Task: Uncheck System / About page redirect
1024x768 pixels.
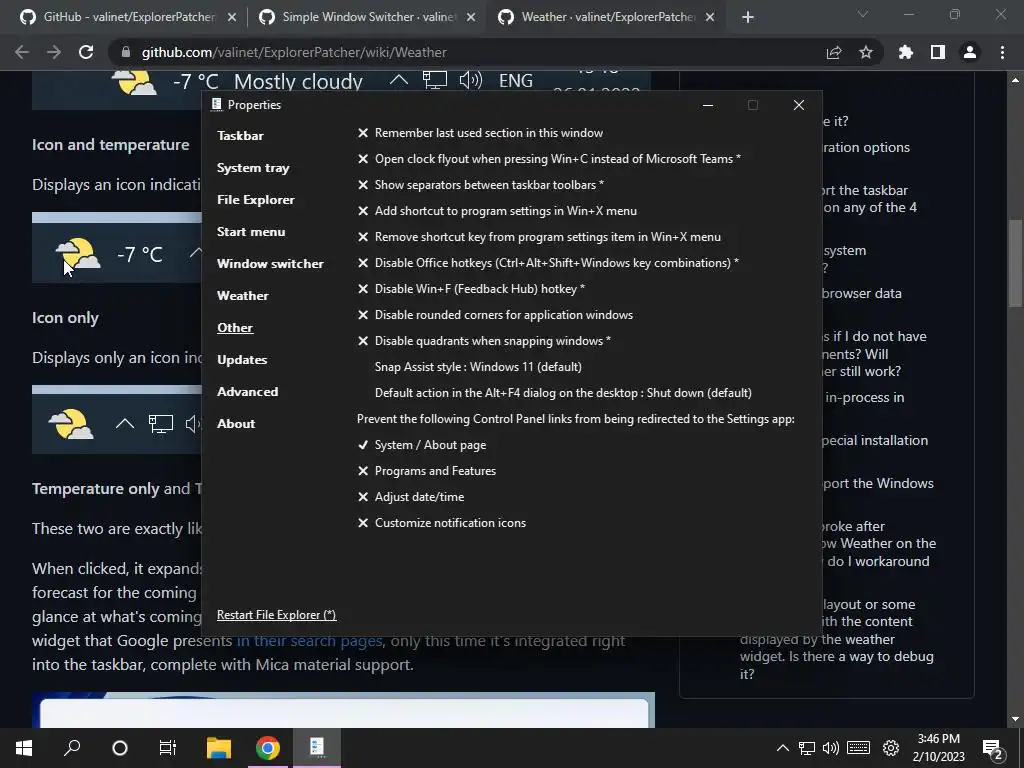Action: coord(421,445)
